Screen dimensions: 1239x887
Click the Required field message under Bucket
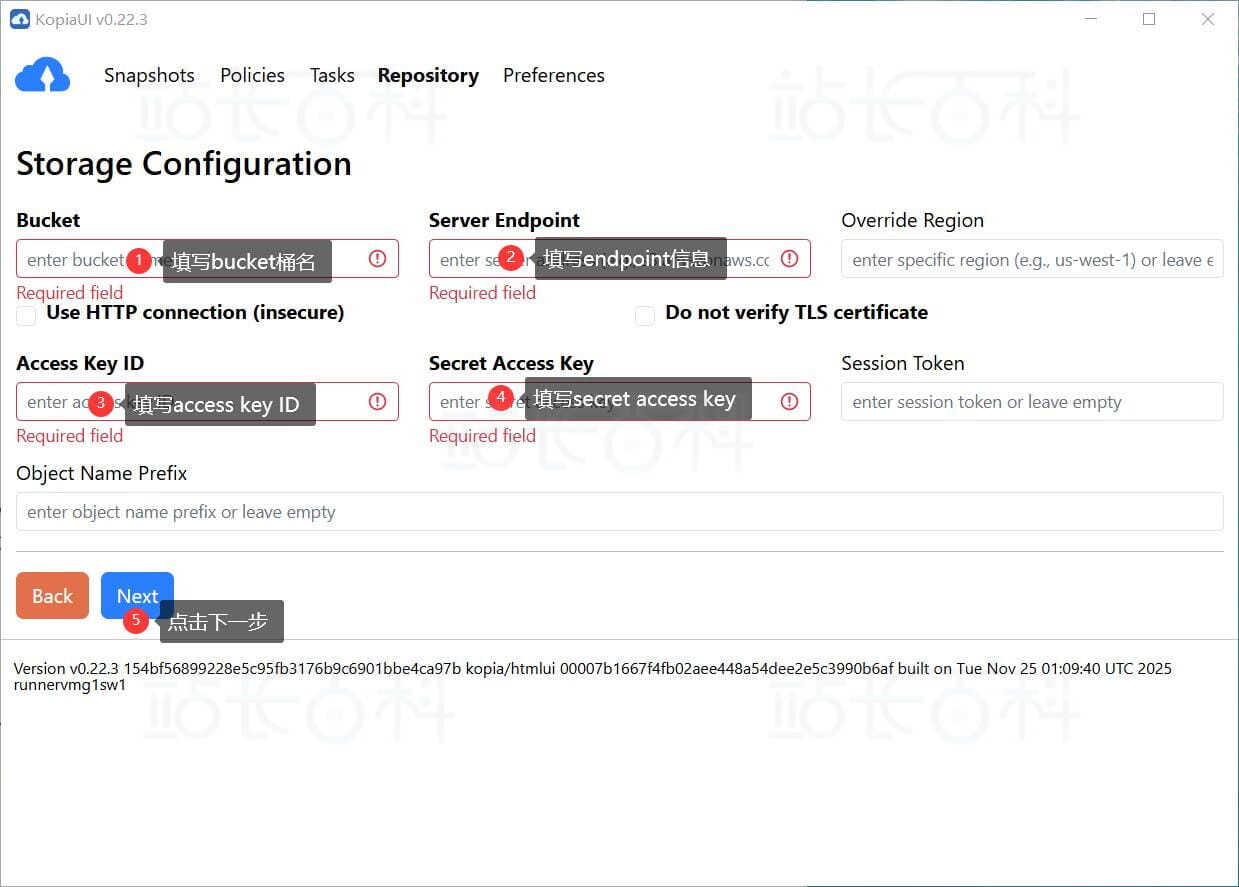click(x=70, y=293)
